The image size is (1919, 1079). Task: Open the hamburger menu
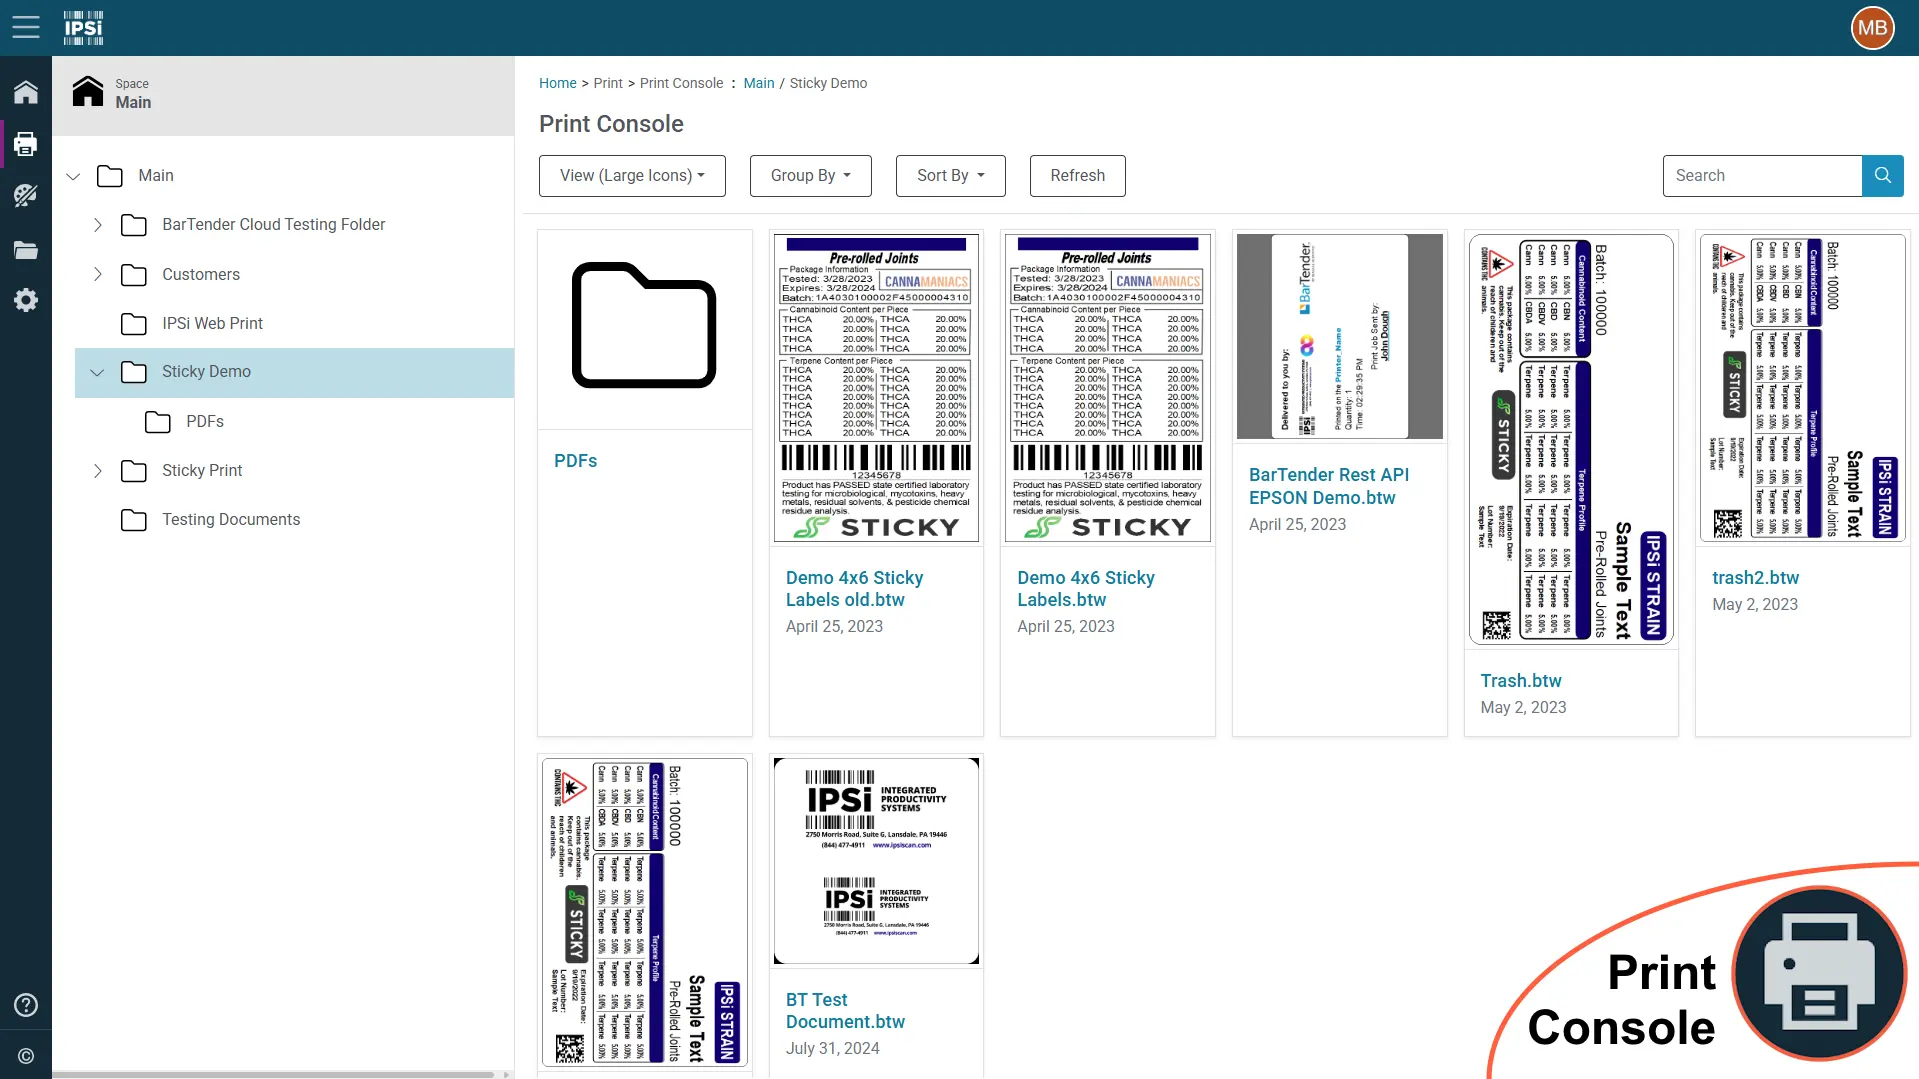[x=26, y=27]
